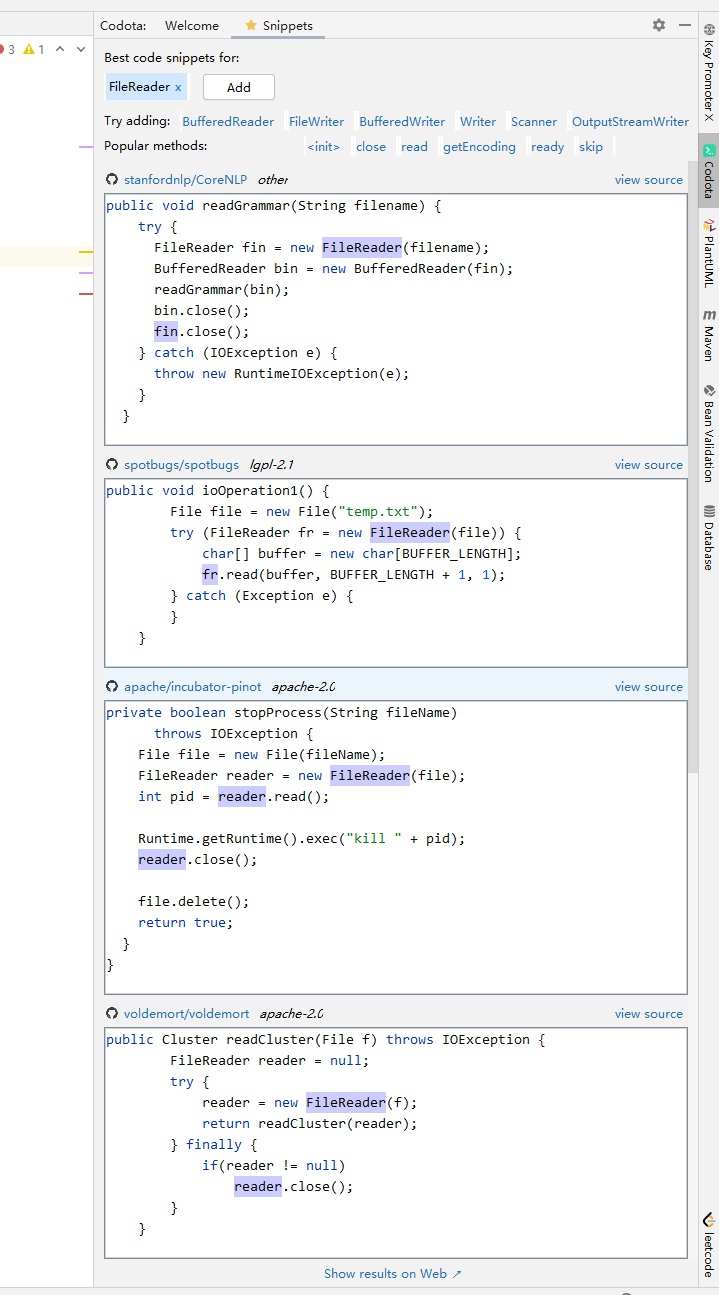Screen dimensions: 719x1295
Task: Open the leetcode tool window
Action: pyautogui.click(x=708, y=1244)
